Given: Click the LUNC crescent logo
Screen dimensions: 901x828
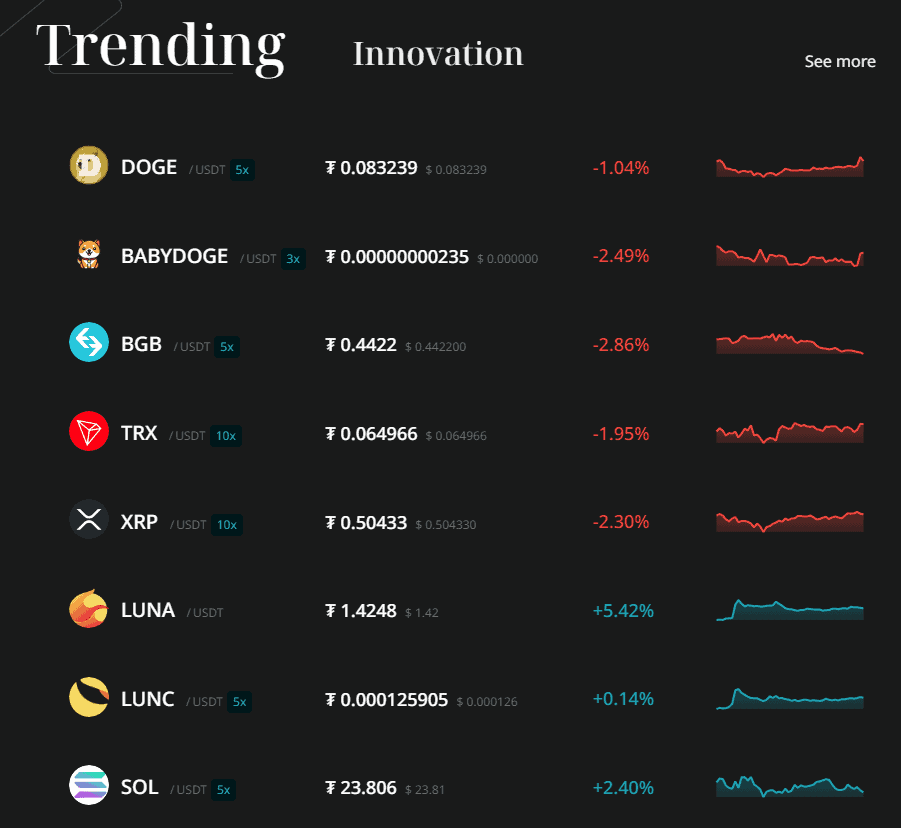Looking at the screenshot, I should [x=88, y=698].
